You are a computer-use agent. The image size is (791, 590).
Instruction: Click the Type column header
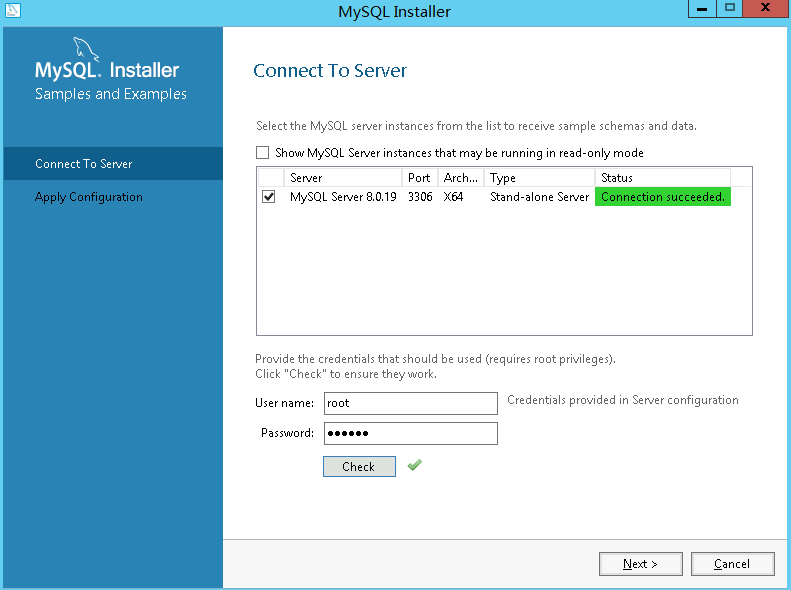point(539,178)
